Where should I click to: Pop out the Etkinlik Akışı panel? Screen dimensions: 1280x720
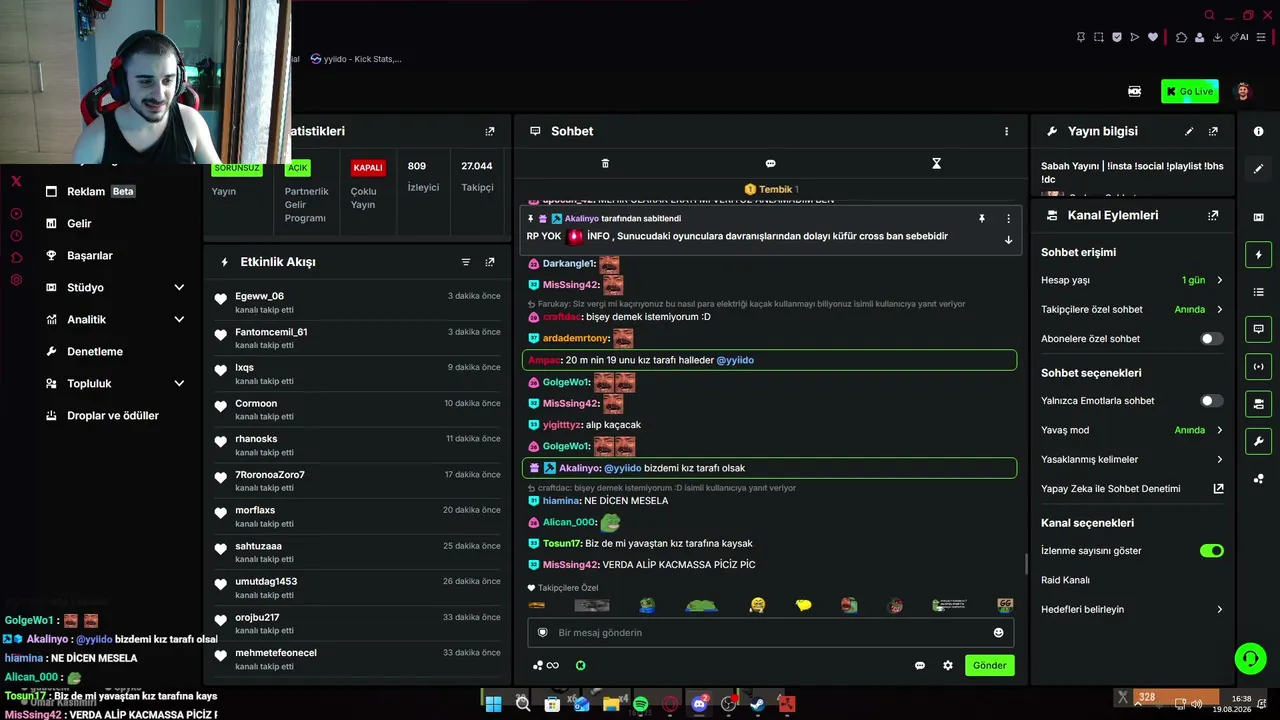[490, 262]
